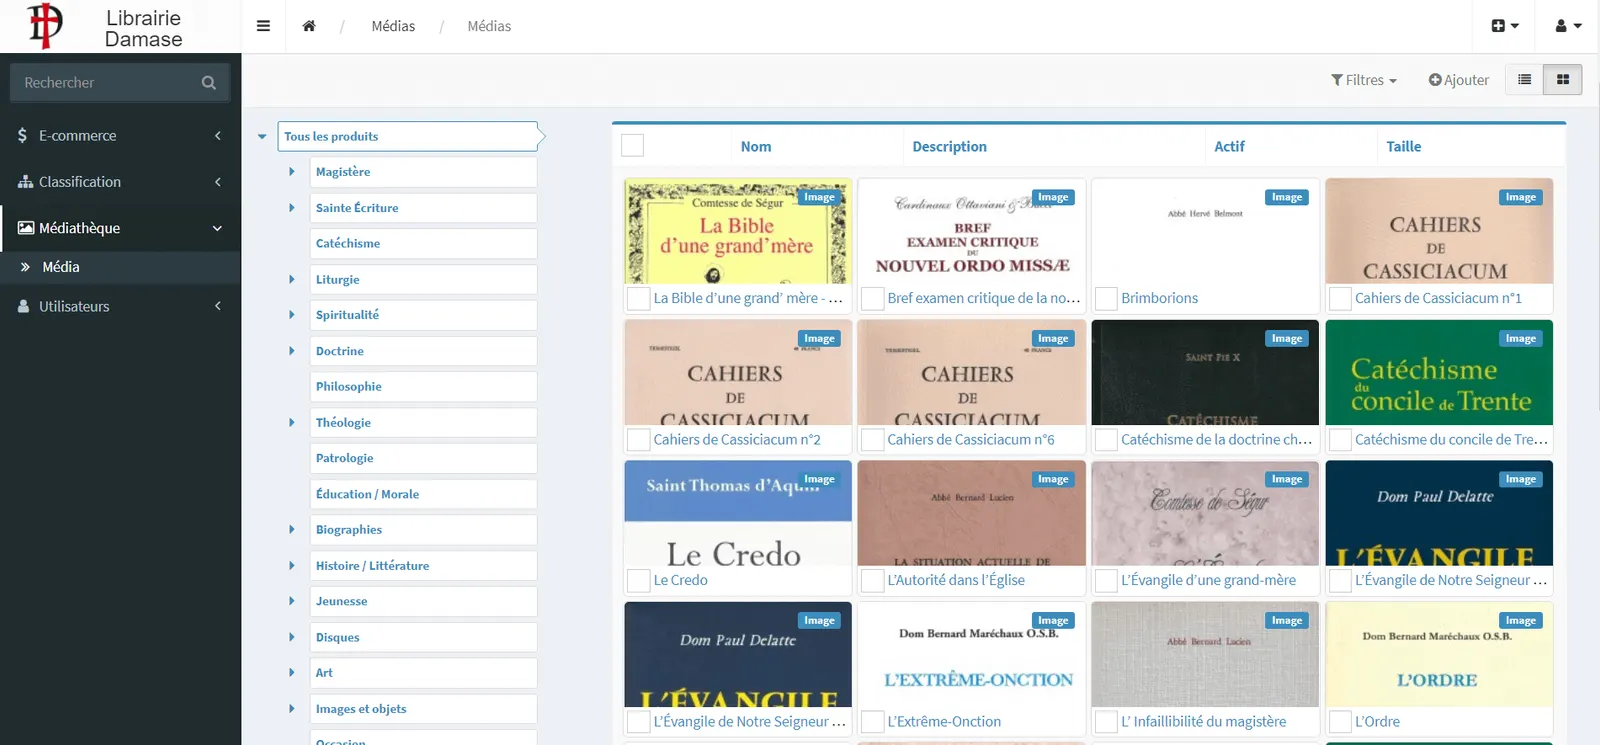
Task: Click Image badge on L'Extrême-Onction cover
Action: pyautogui.click(x=1053, y=621)
